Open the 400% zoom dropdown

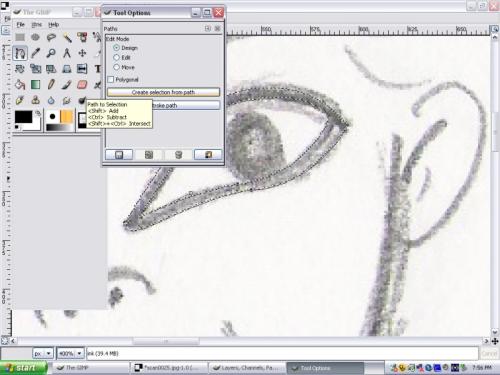tap(70, 353)
